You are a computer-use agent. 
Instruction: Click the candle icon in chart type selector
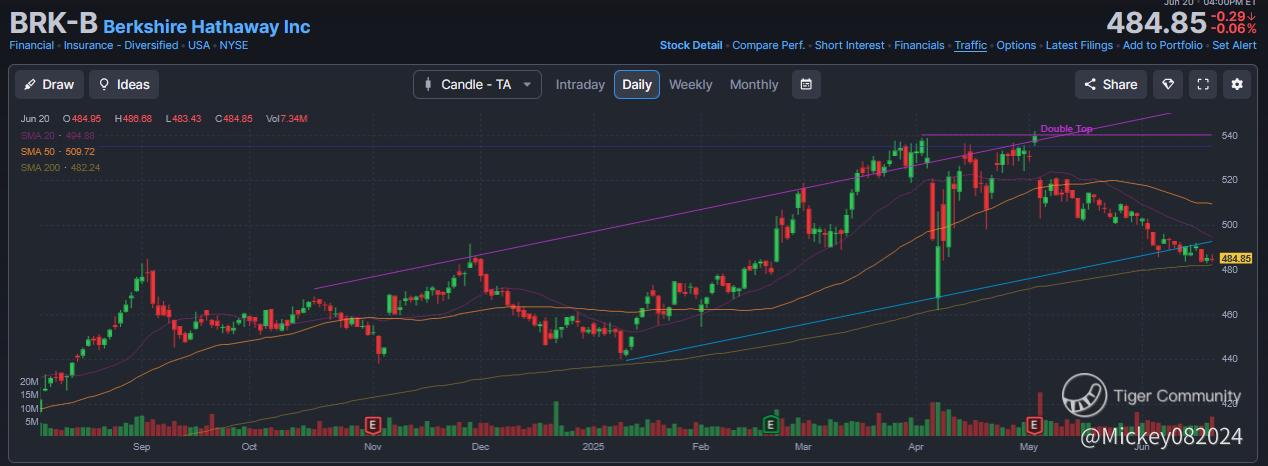click(x=429, y=84)
